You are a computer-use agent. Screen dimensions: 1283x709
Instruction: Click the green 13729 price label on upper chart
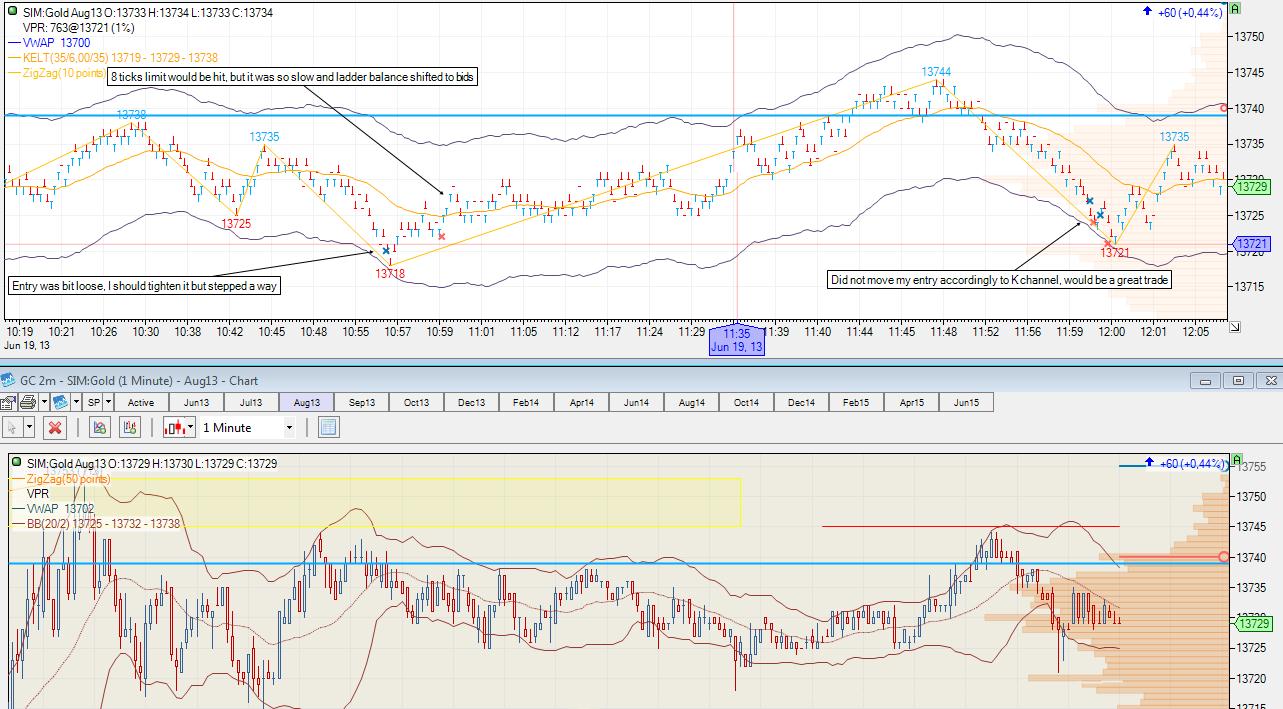(1253, 187)
